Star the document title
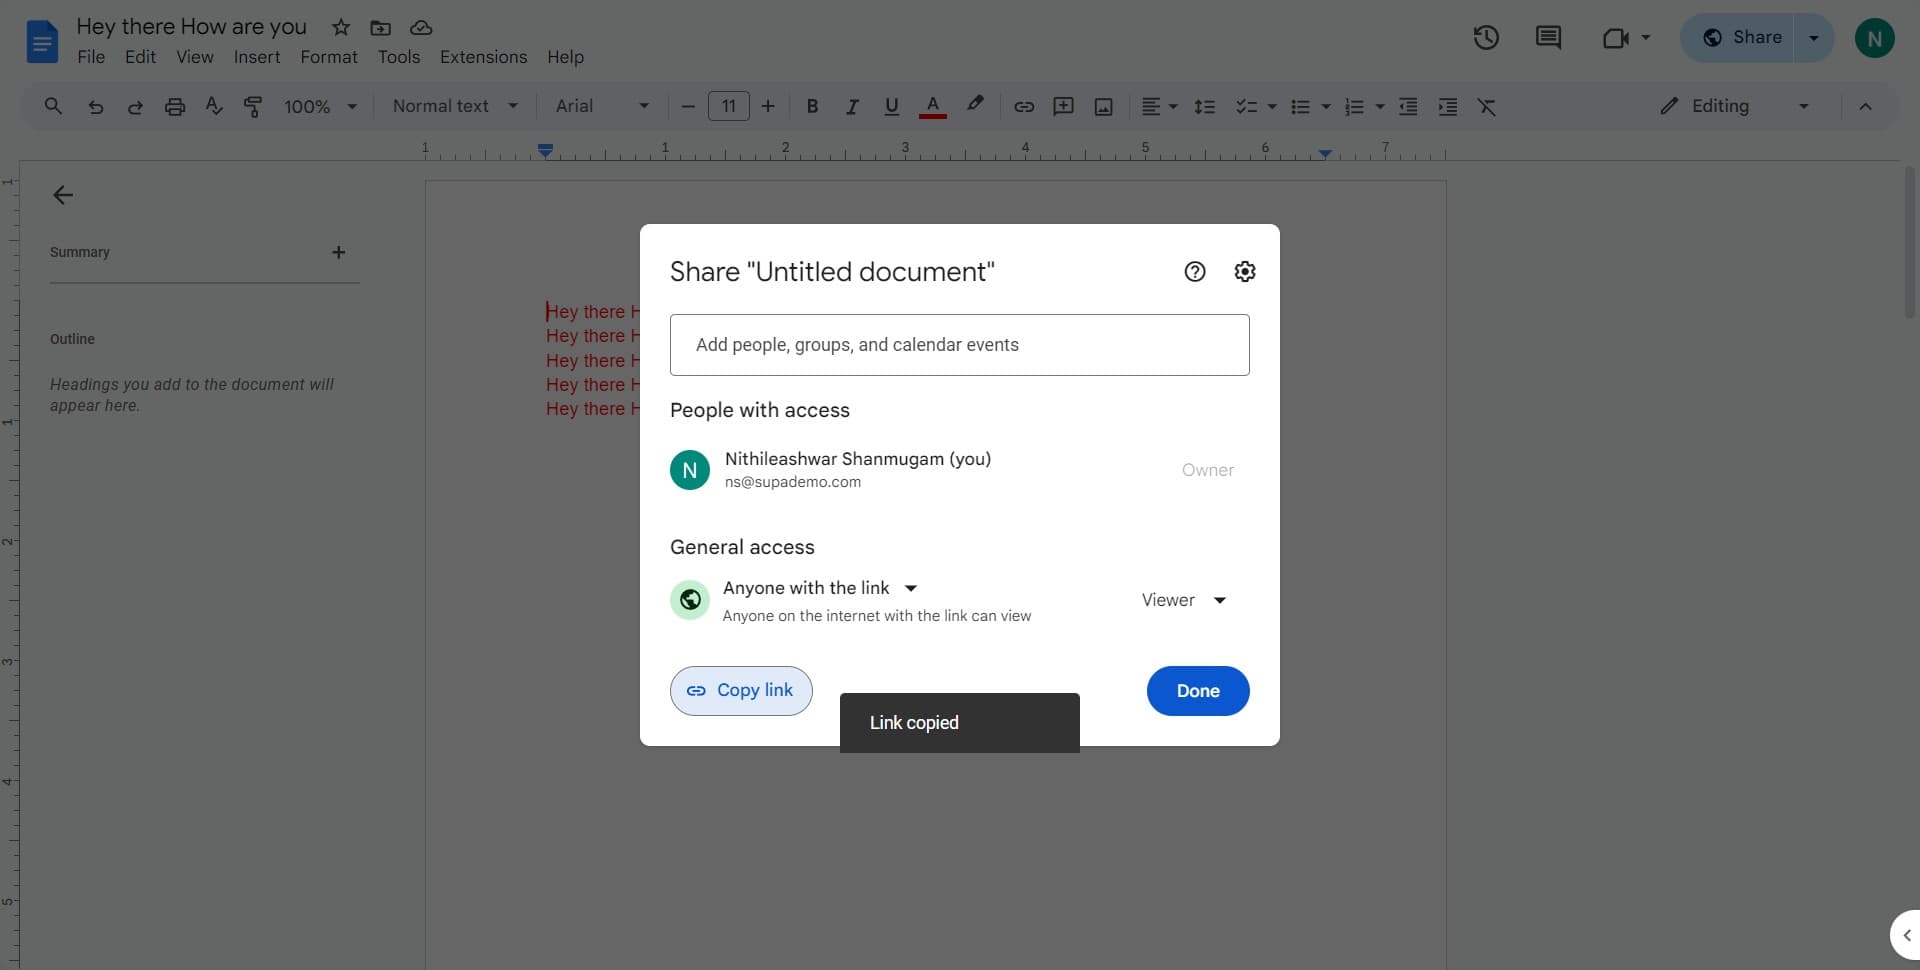Screen dimensions: 1920x970 341,27
